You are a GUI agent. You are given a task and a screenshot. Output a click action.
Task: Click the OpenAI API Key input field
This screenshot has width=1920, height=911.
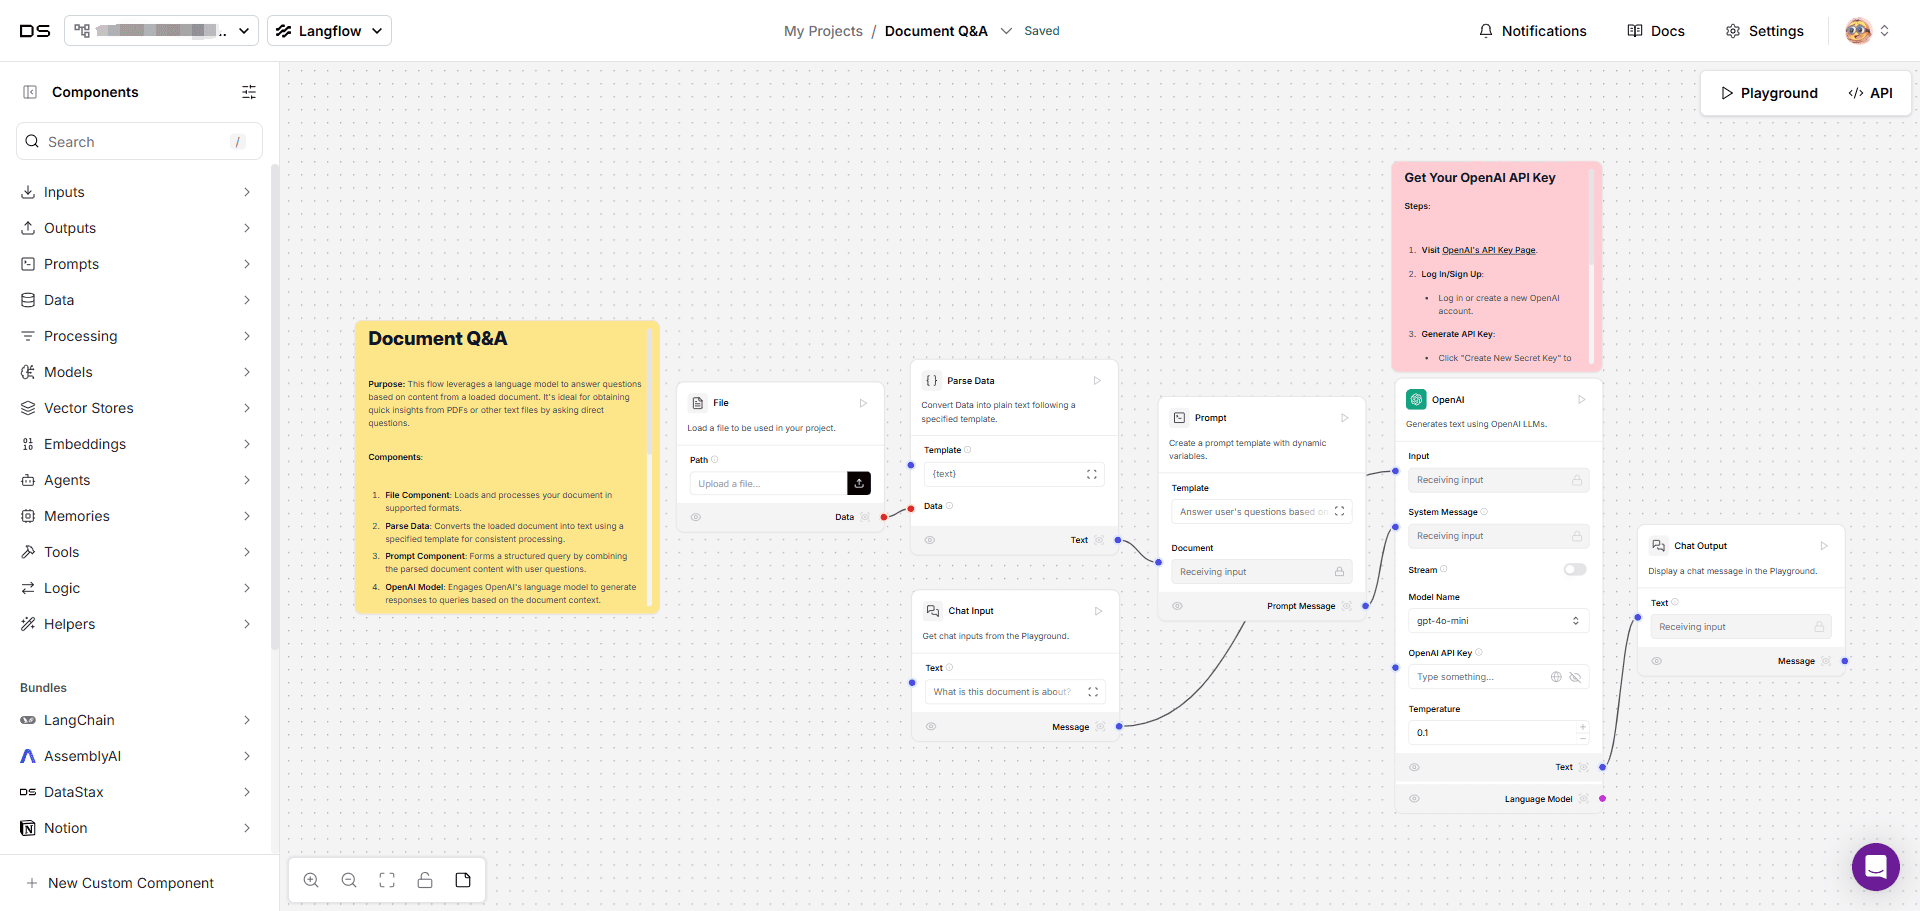[x=1498, y=677]
